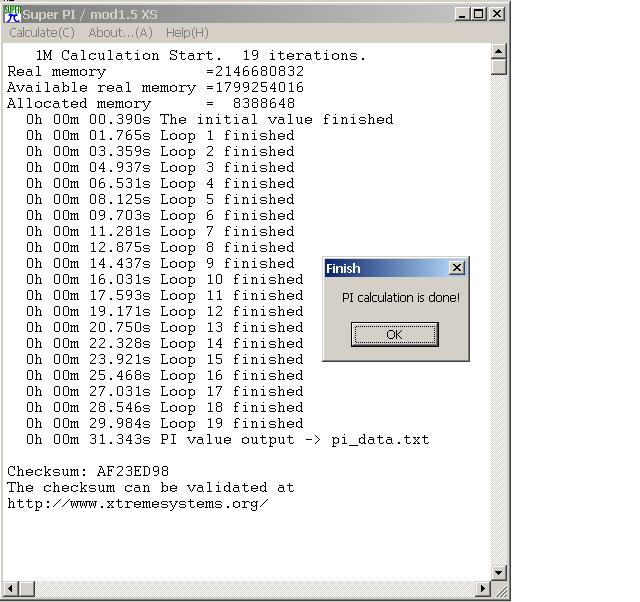Click the 'Loop 8 finished' line
The image size is (640, 602).
click(160, 247)
